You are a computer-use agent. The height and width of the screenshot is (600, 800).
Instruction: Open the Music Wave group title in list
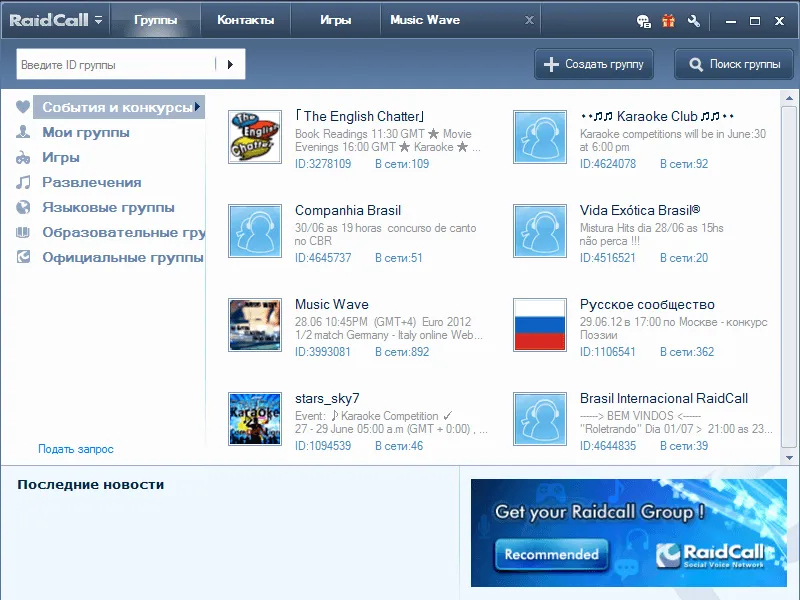pos(332,304)
